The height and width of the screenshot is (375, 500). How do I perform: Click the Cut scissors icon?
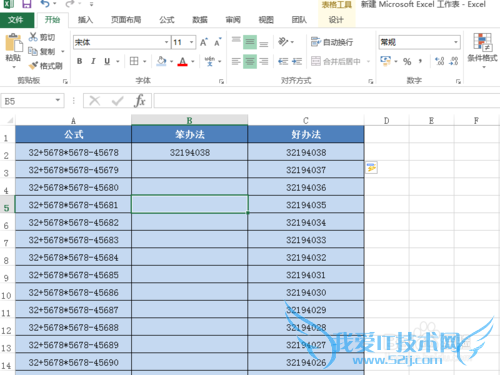(x=33, y=37)
